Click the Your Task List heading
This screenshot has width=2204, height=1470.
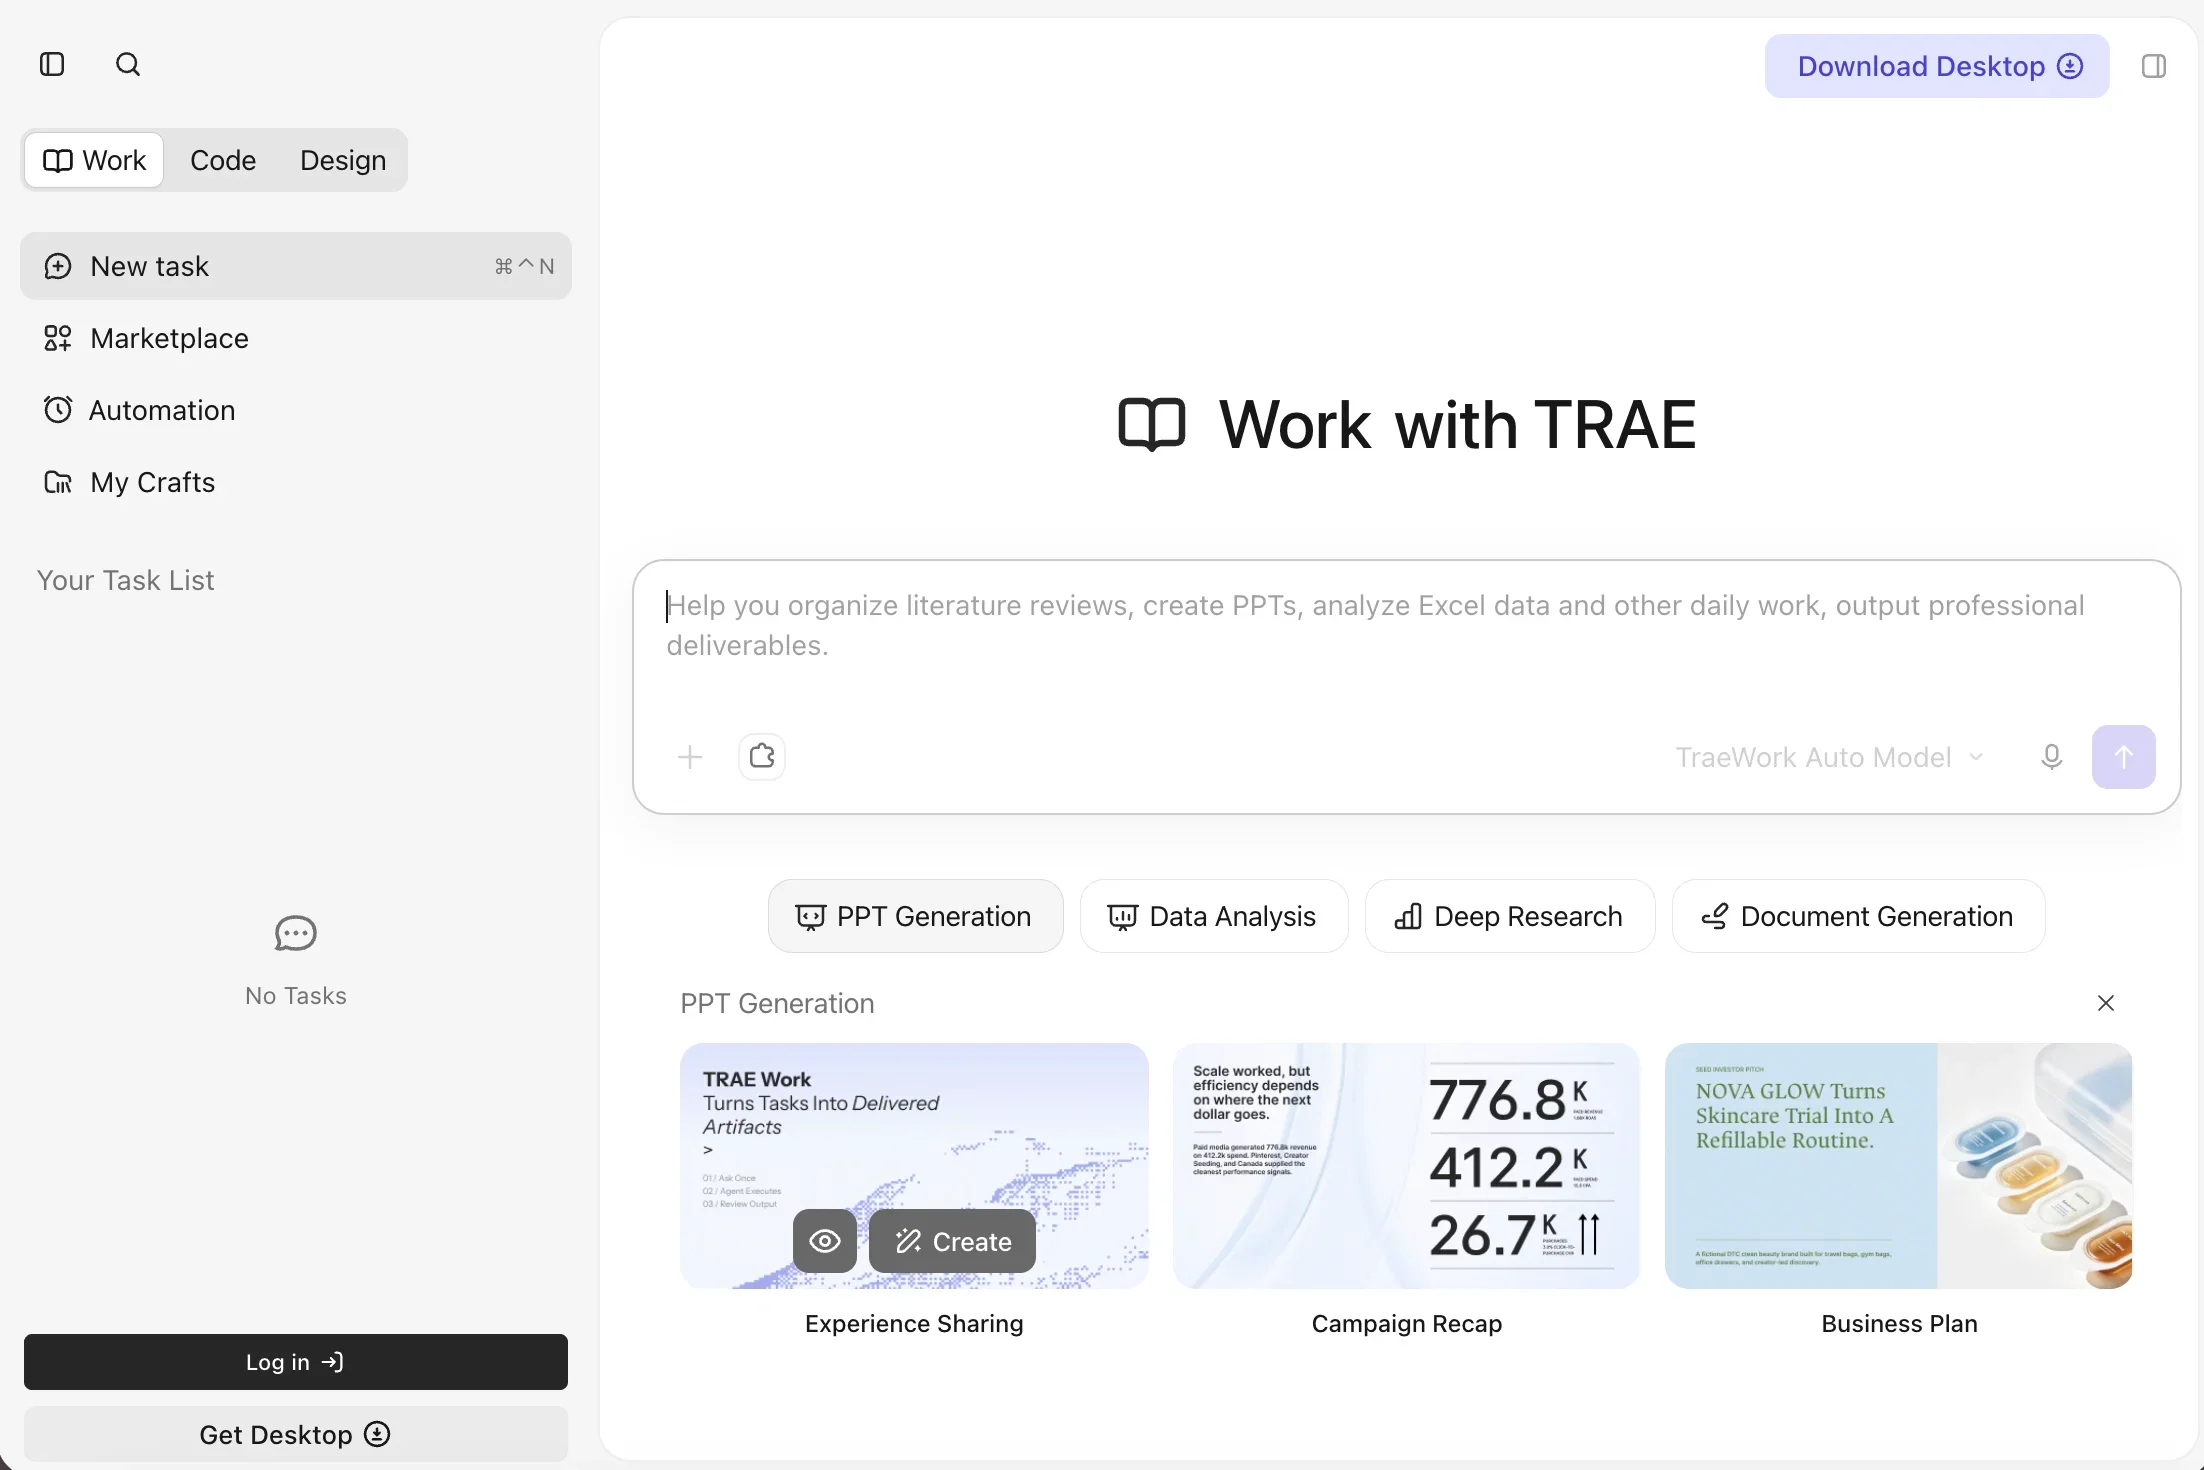click(126, 581)
